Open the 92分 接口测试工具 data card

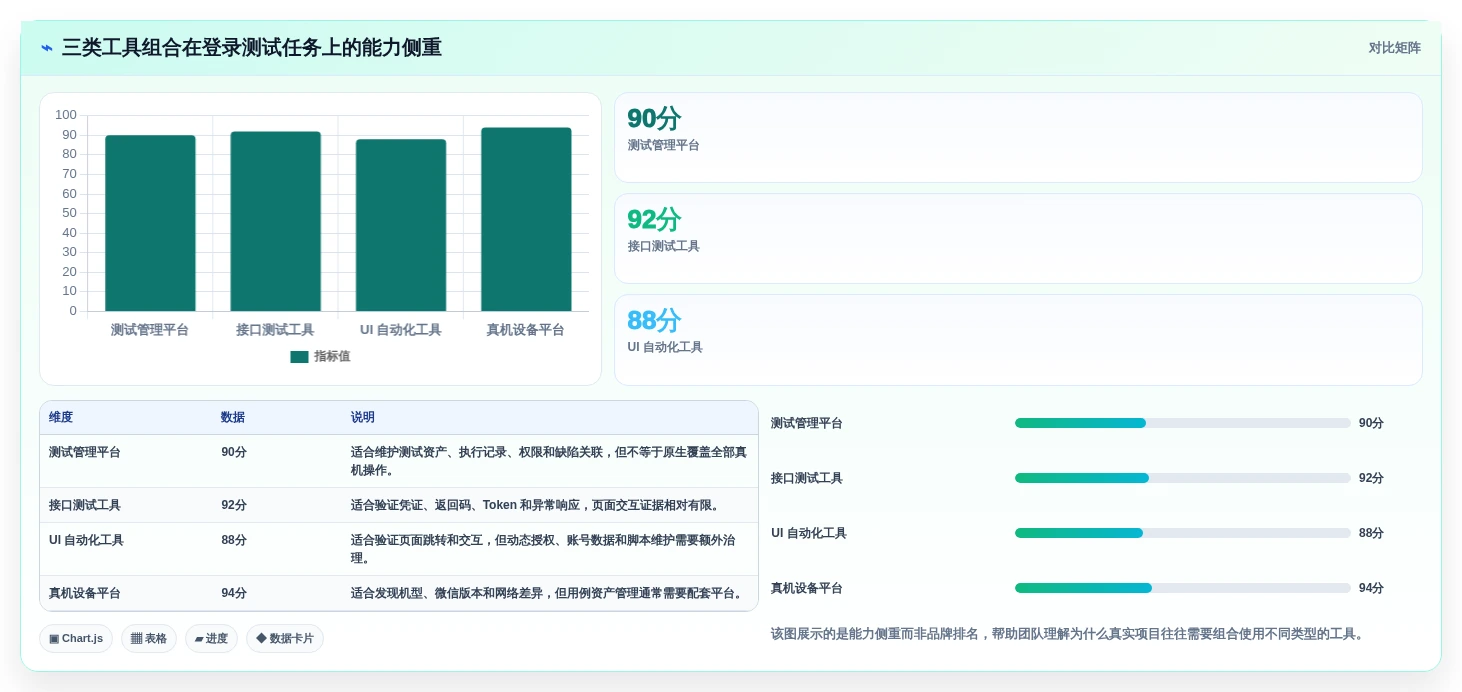[1018, 238]
